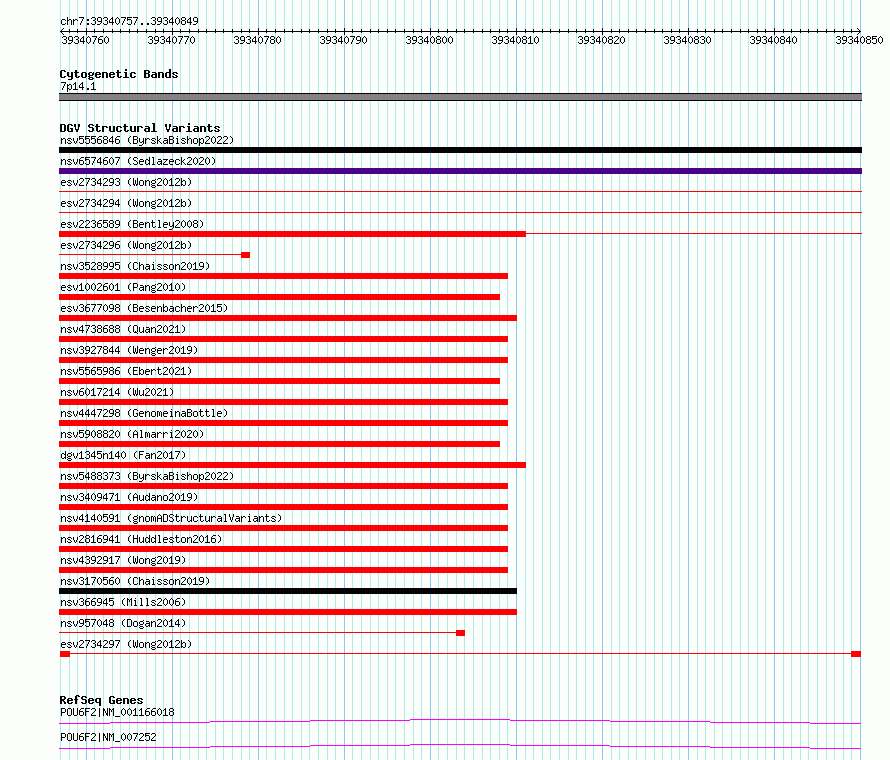Image resolution: width=890 pixels, height=760 pixels.
Task: Select POU6F2|NM_007252 gene label
Action: pyautogui.click(x=108, y=737)
